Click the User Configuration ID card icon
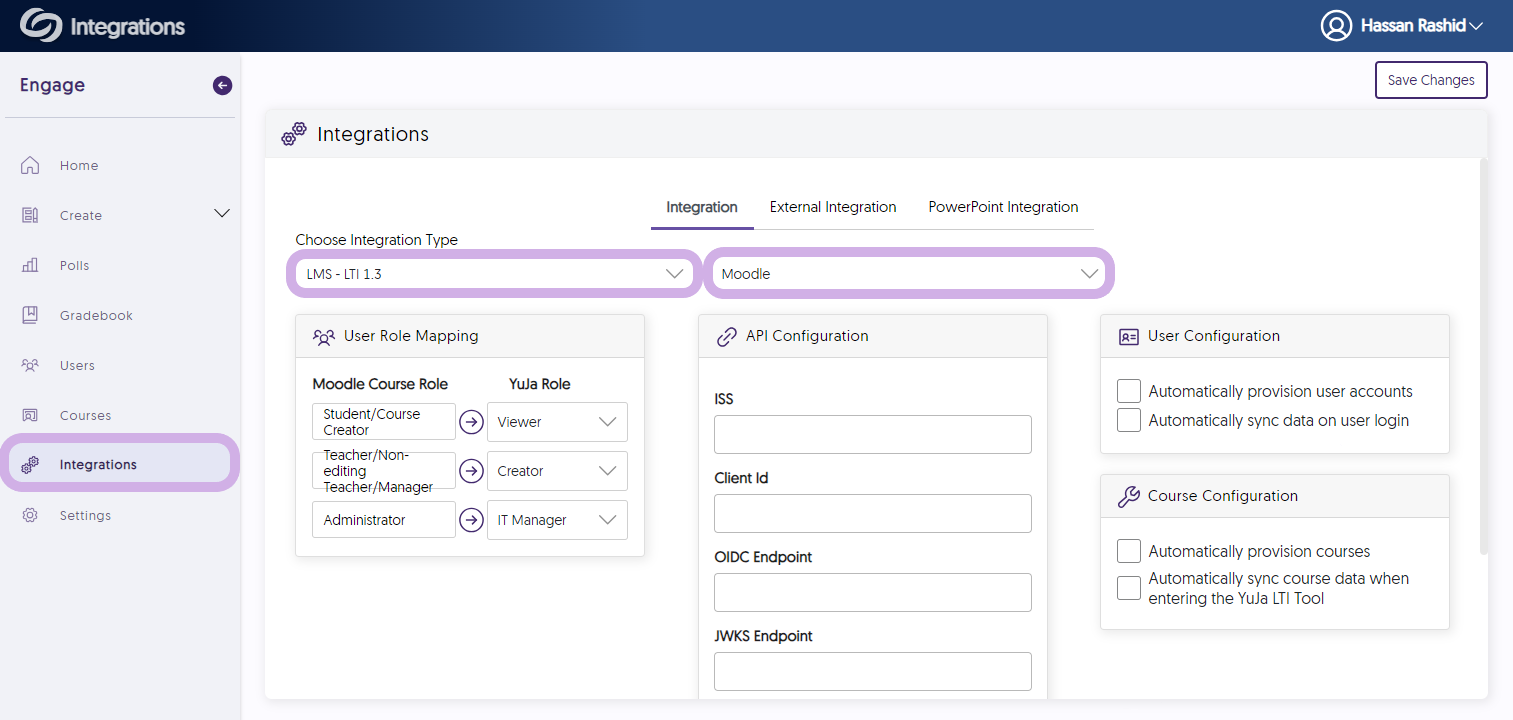Screen dimensions: 1513x720 click(1129, 337)
